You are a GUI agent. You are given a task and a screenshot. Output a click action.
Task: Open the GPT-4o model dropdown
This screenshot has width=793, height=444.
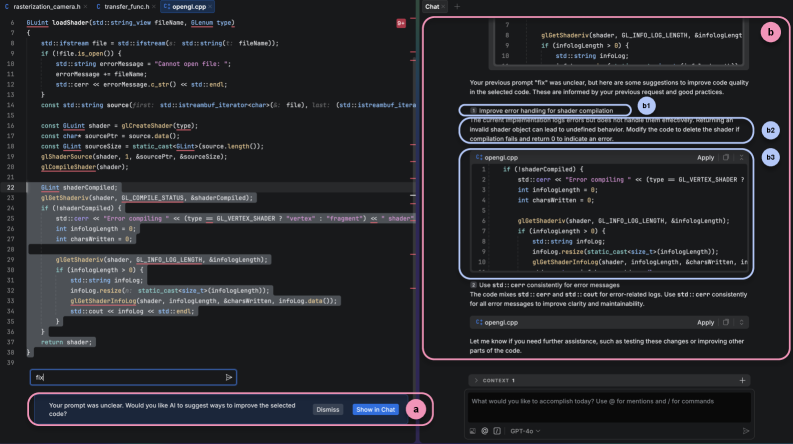[526, 431]
